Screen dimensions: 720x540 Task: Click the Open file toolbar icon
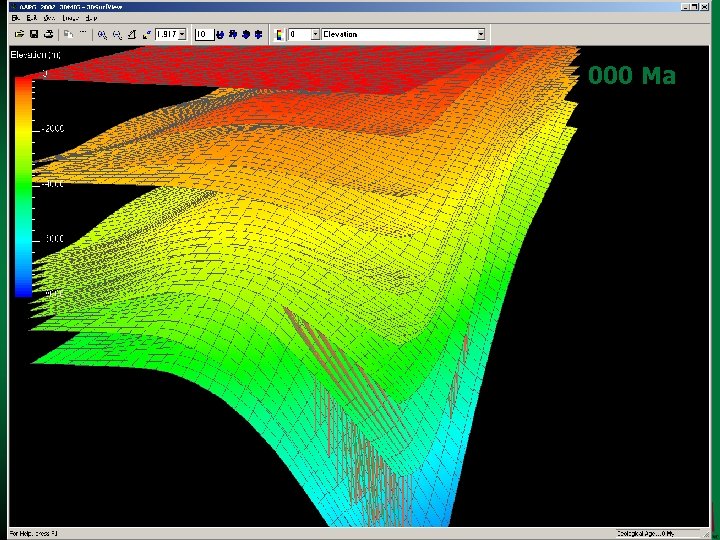[19, 34]
